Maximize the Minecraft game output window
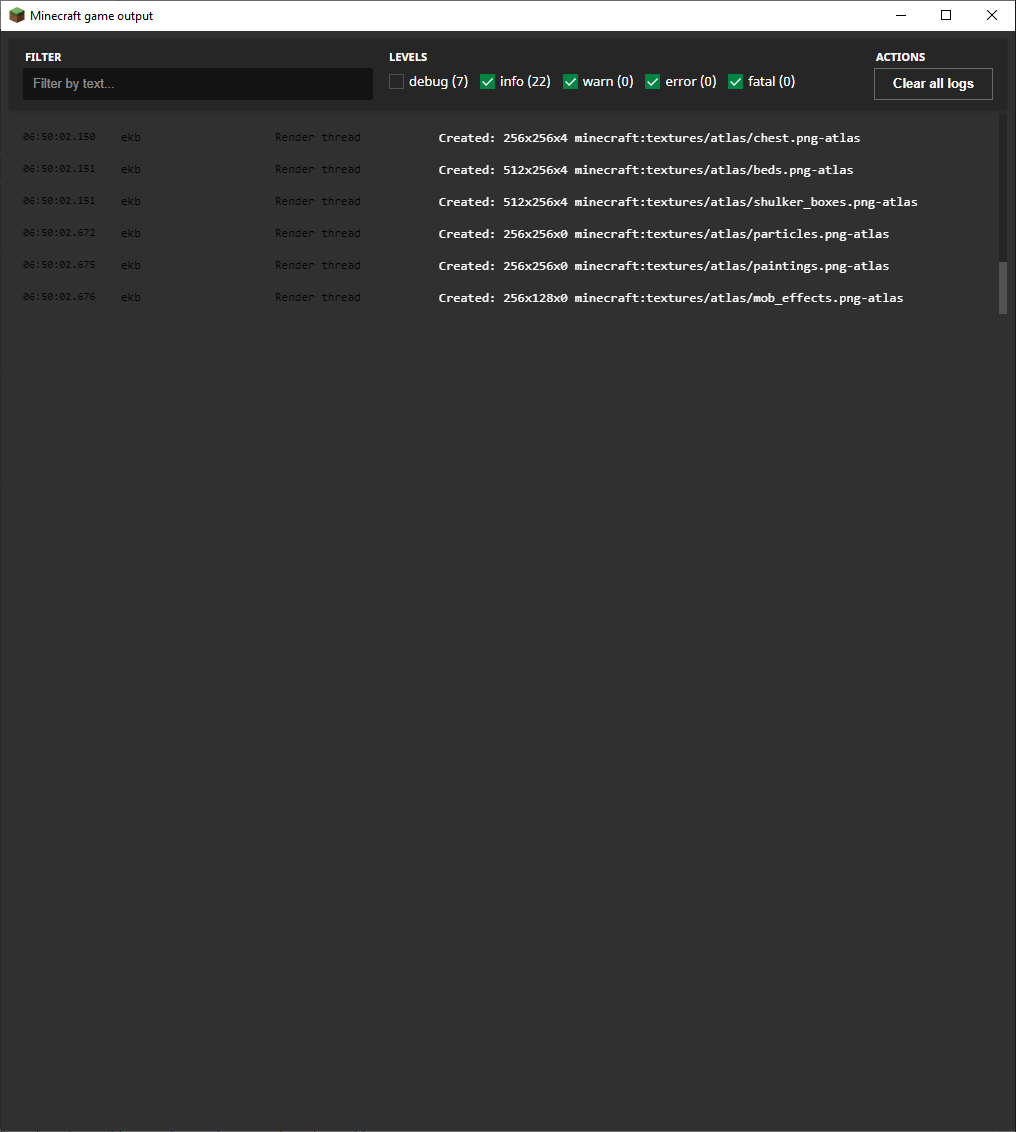The height and width of the screenshot is (1132, 1016). coord(946,15)
